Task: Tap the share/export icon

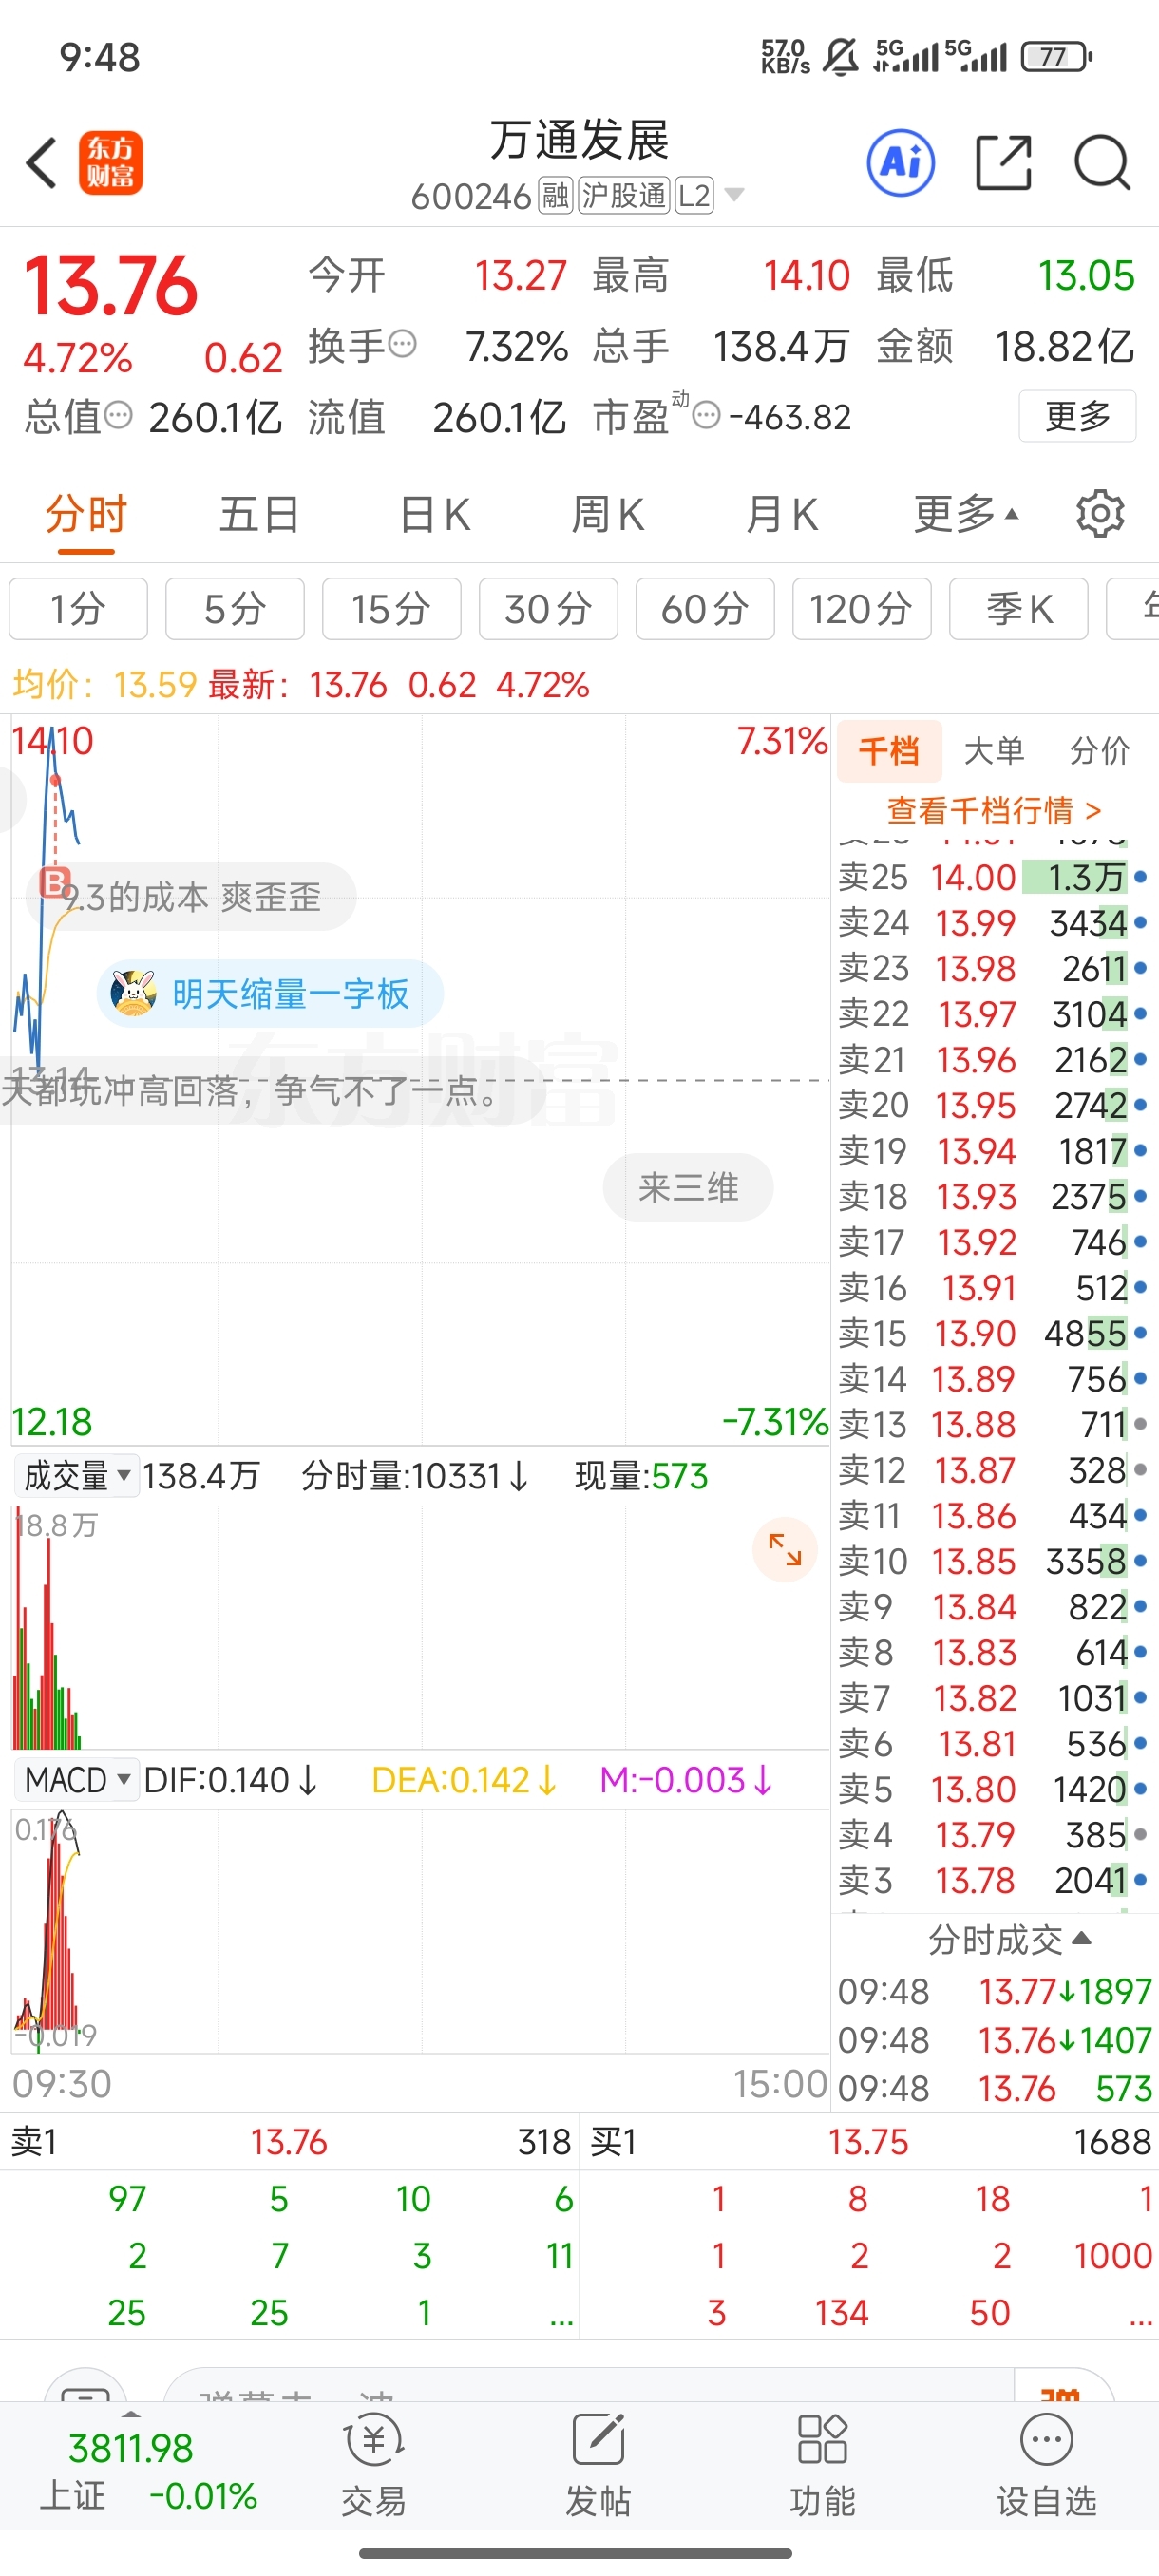Action: [1003, 162]
